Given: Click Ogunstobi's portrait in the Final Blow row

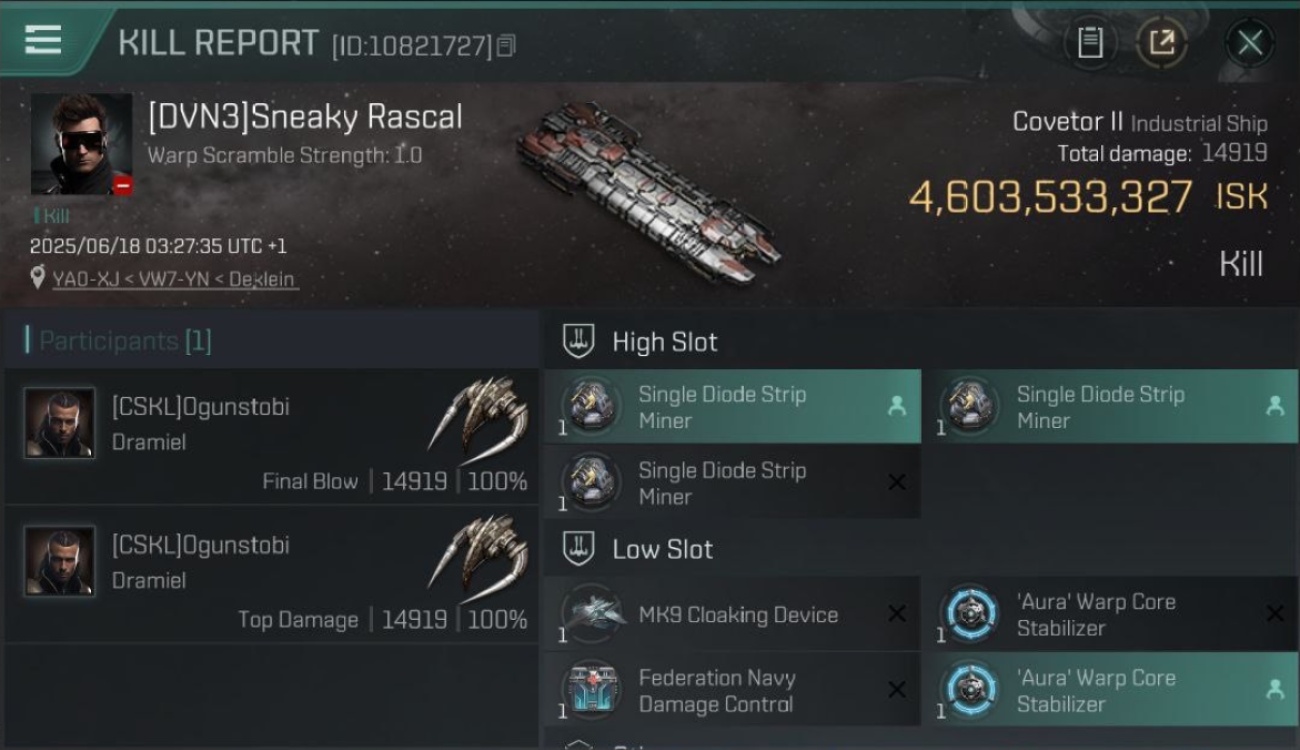Looking at the screenshot, I should click(x=60, y=423).
